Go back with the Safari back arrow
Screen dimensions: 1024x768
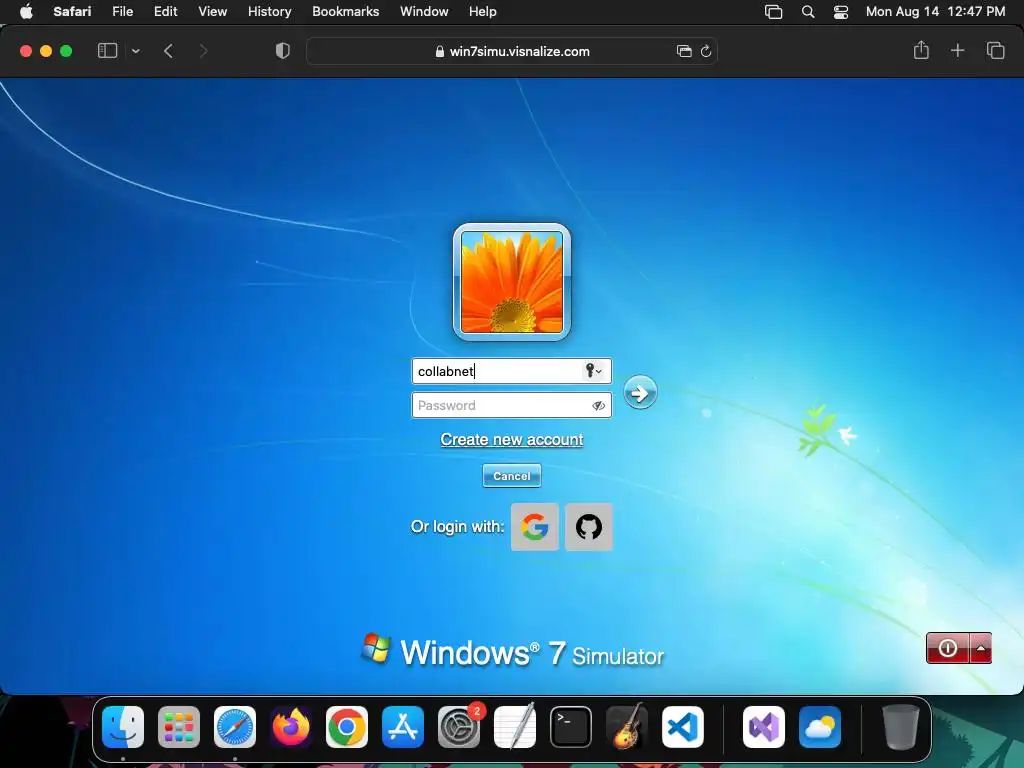(168, 51)
